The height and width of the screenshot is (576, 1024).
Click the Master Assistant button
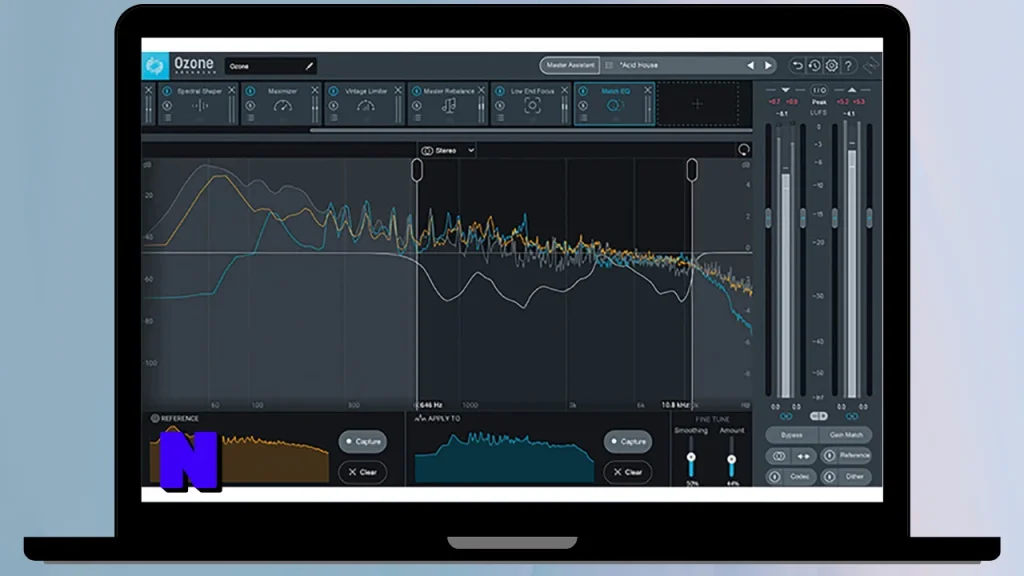point(569,65)
